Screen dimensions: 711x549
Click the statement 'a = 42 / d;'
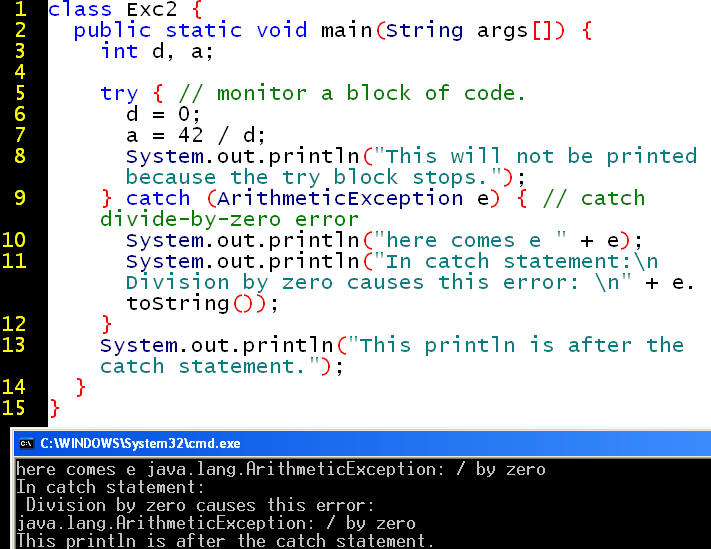pos(196,135)
